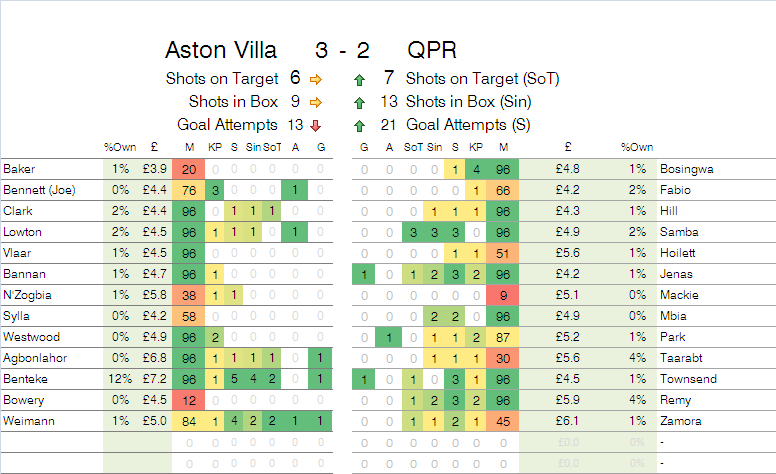Click green up arrow beside QPR Shots in Box
This screenshot has height=474, width=776.
[x=359, y=101]
